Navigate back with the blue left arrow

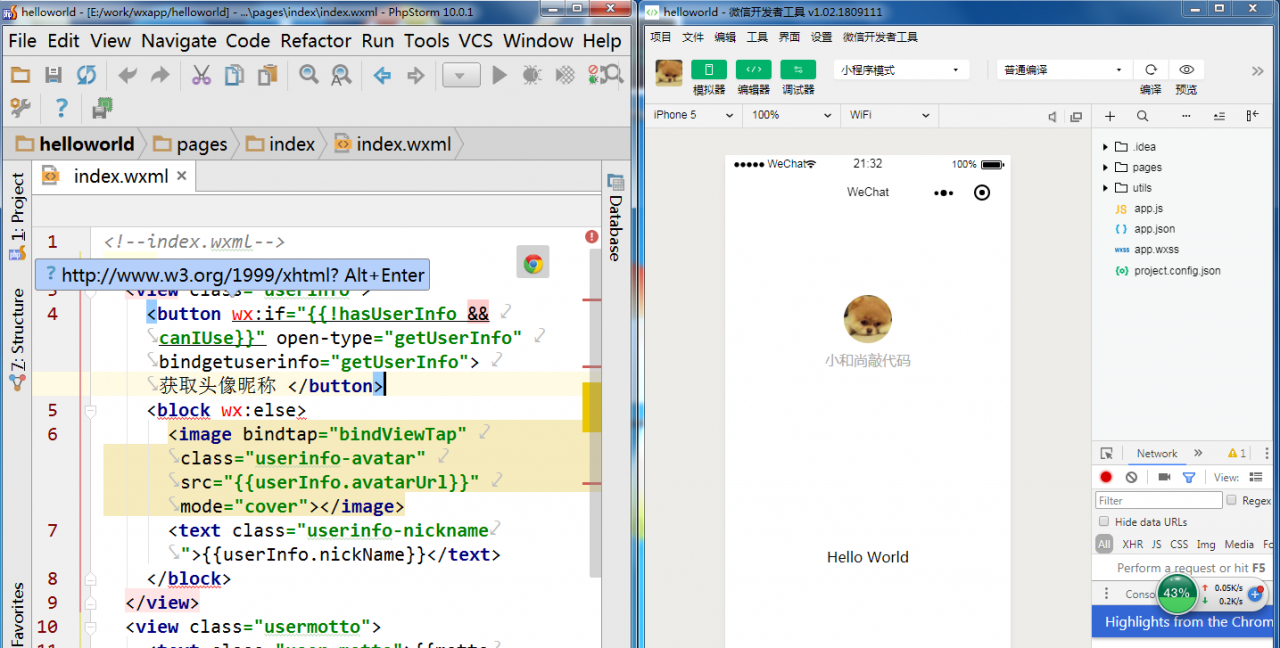coord(382,75)
